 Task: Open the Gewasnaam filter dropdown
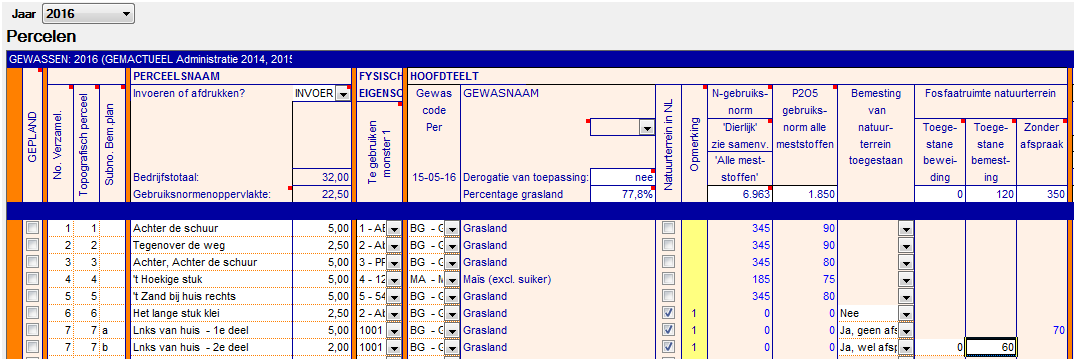pyautogui.click(x=646, y=127)
